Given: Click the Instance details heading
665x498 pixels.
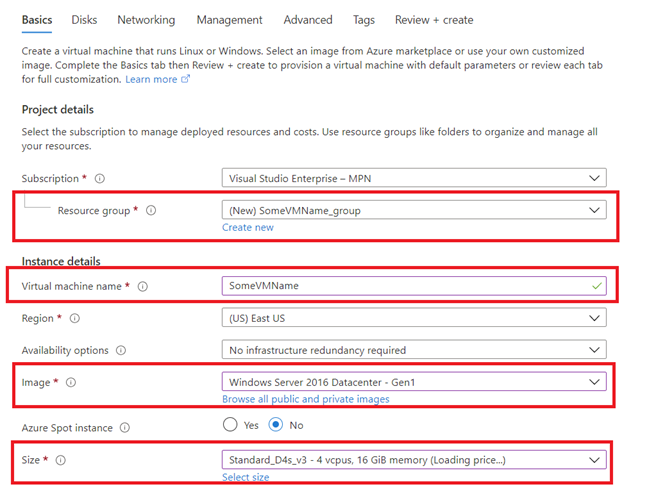Looking at the screenshot, I should tap(61, 261).
